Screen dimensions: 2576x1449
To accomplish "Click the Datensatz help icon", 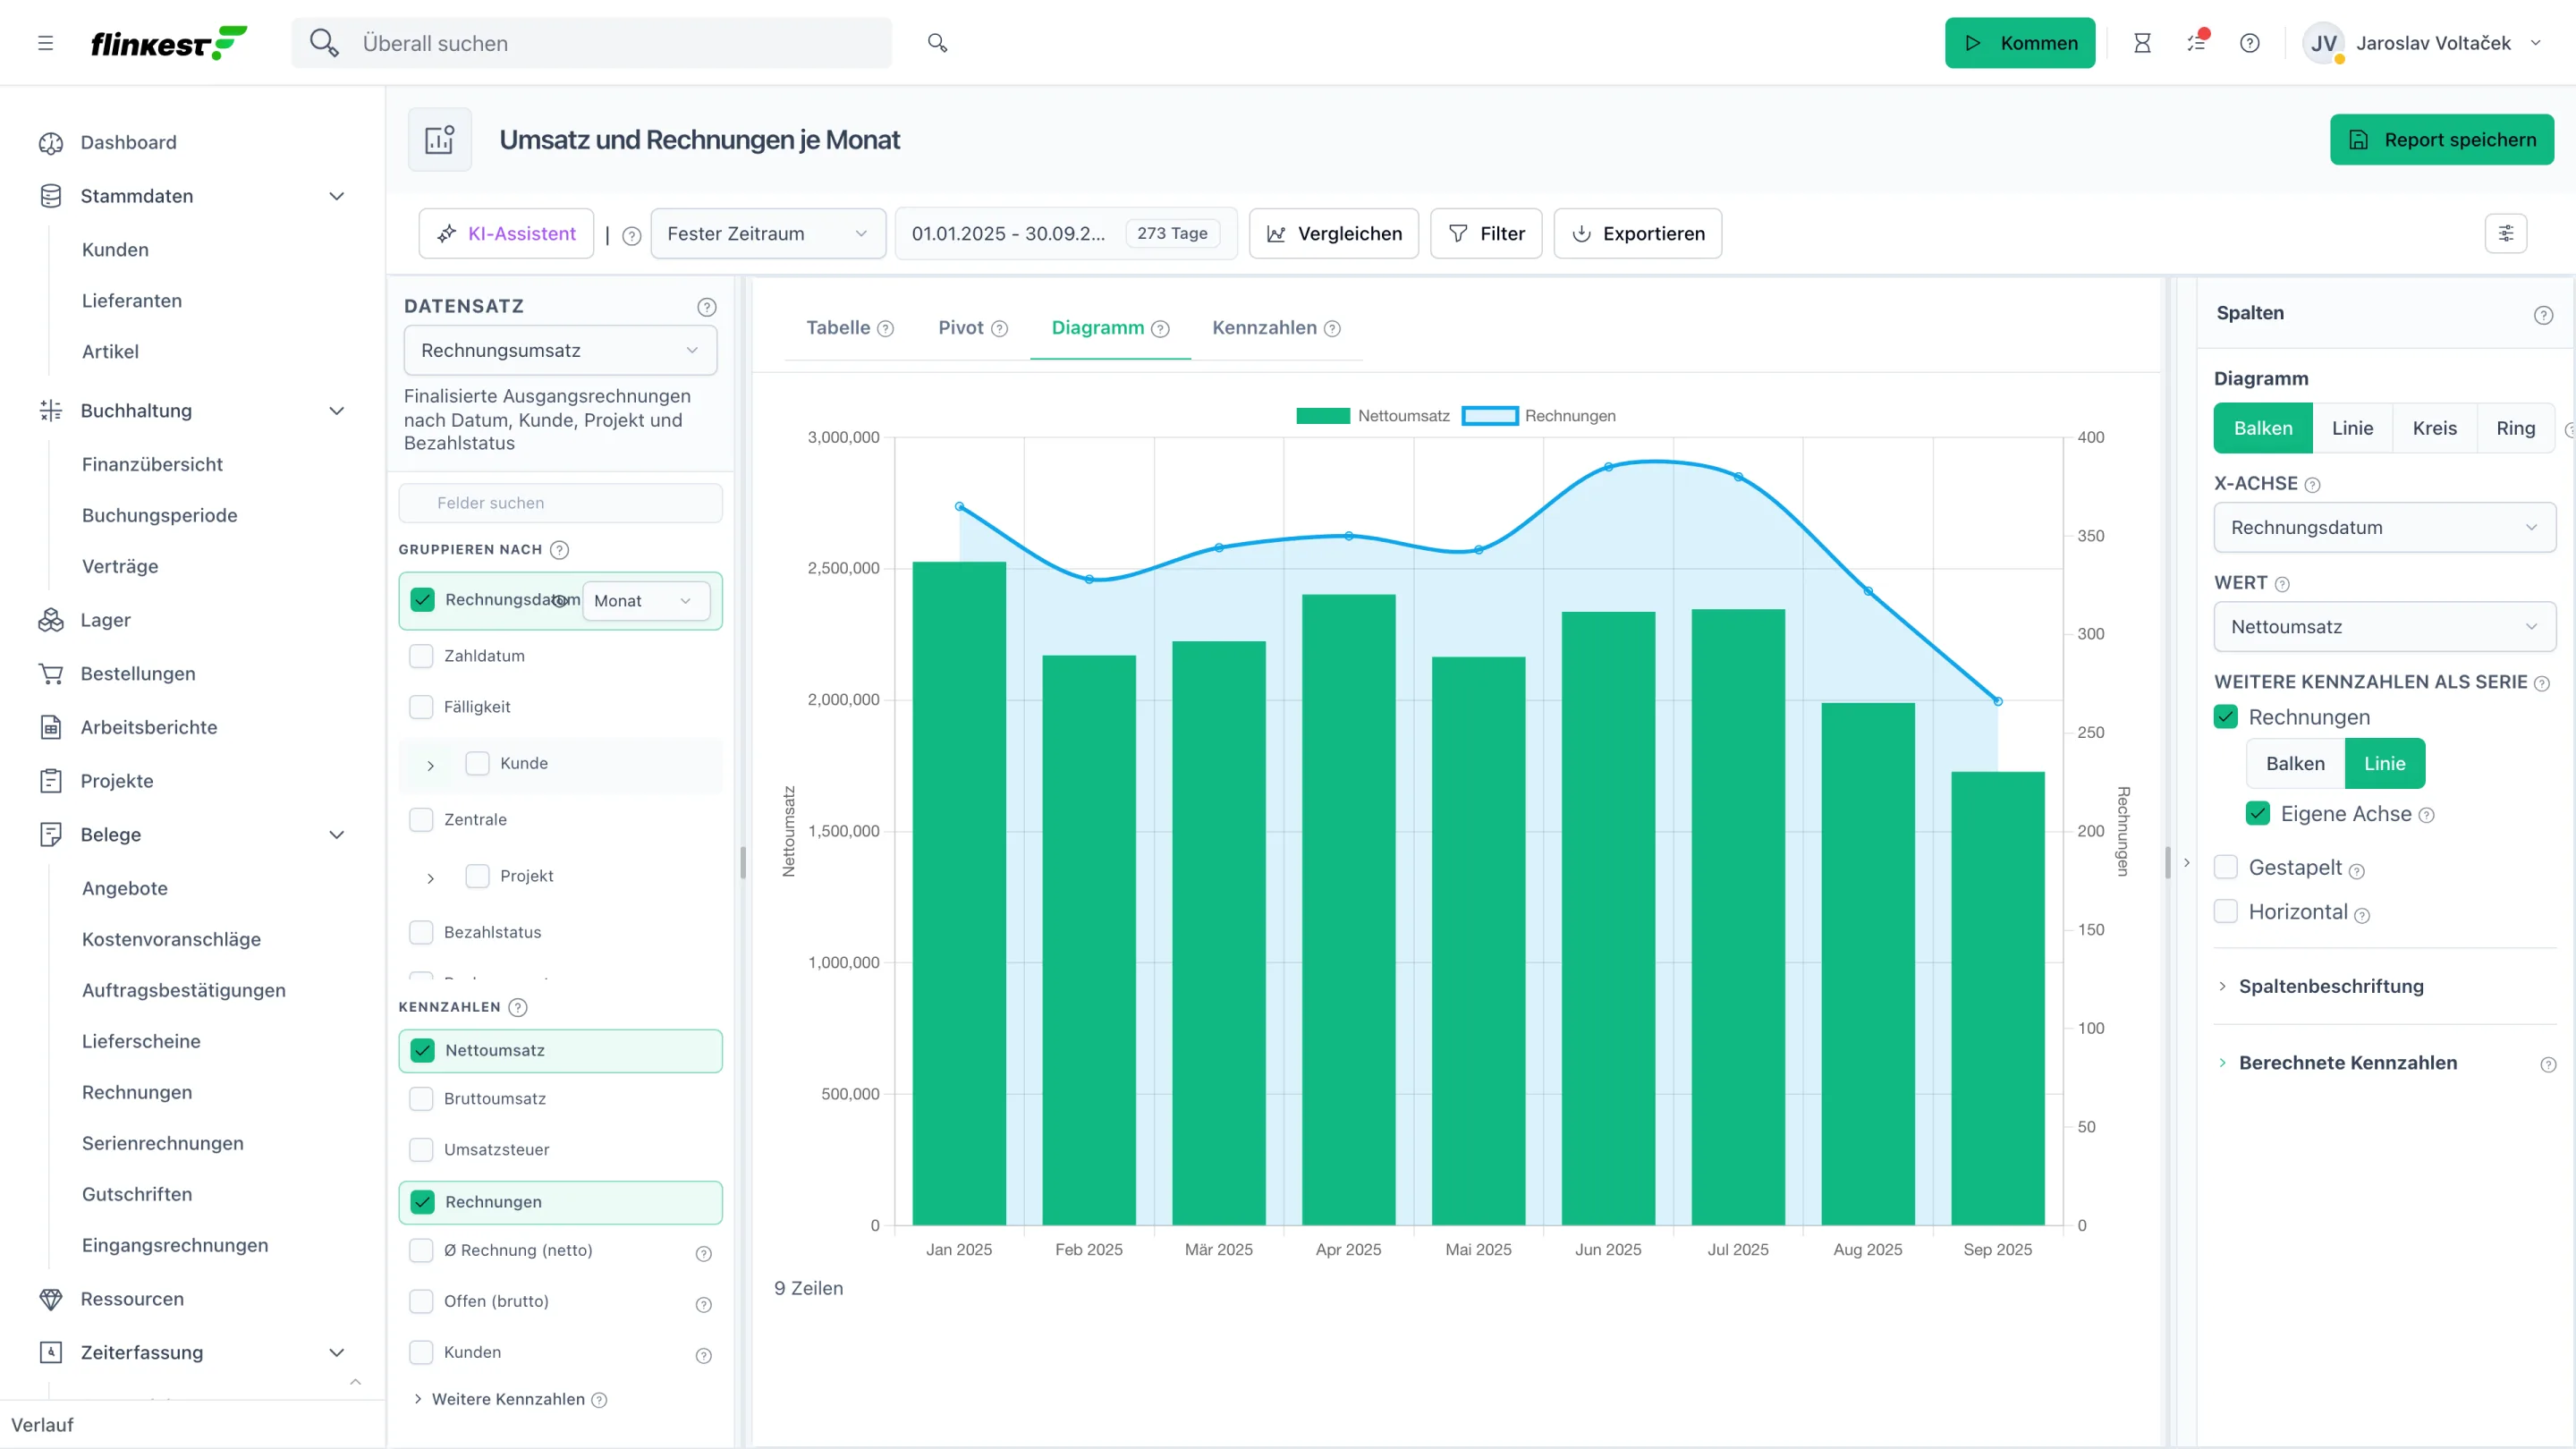I will [707, 307].
